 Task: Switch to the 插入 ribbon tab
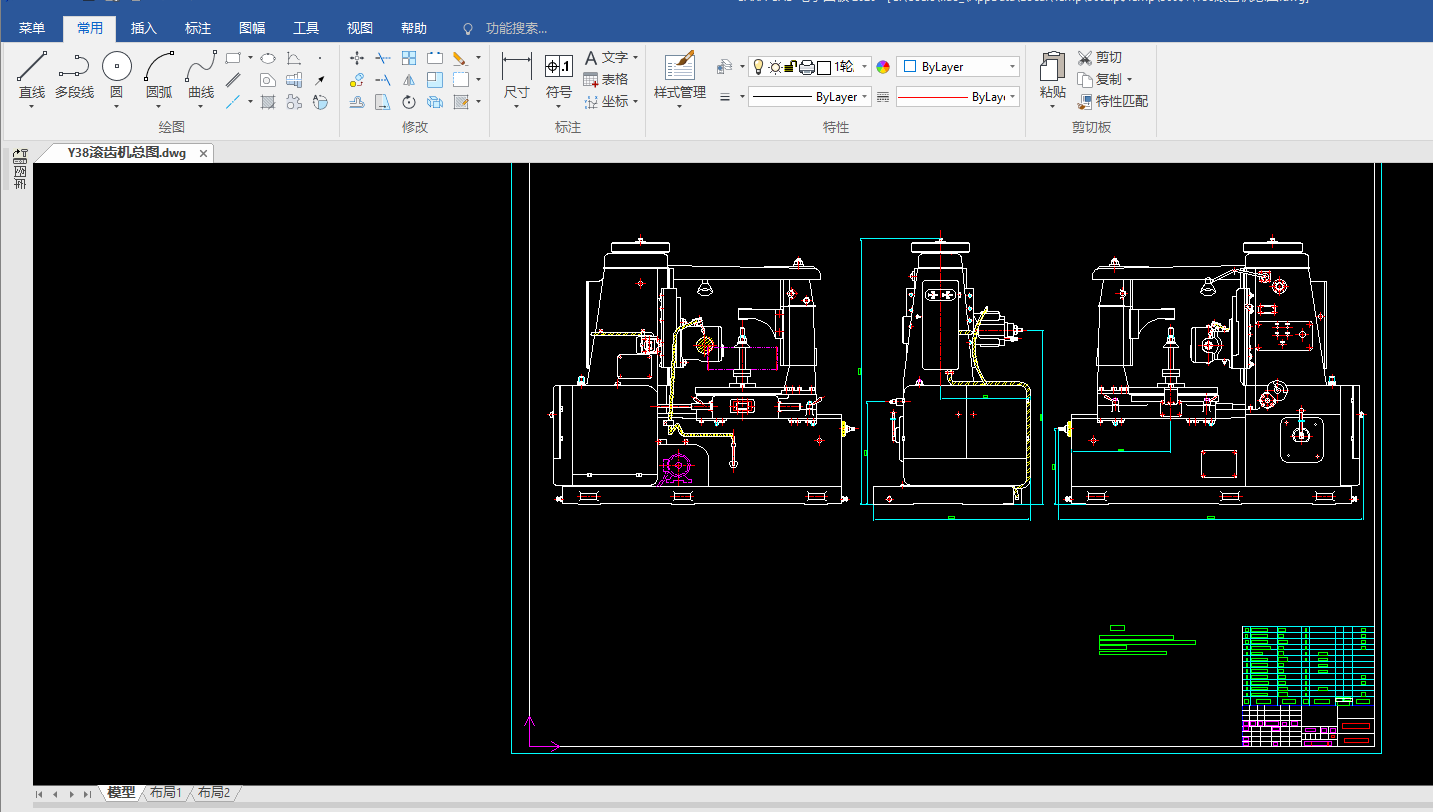coord(144,28)
